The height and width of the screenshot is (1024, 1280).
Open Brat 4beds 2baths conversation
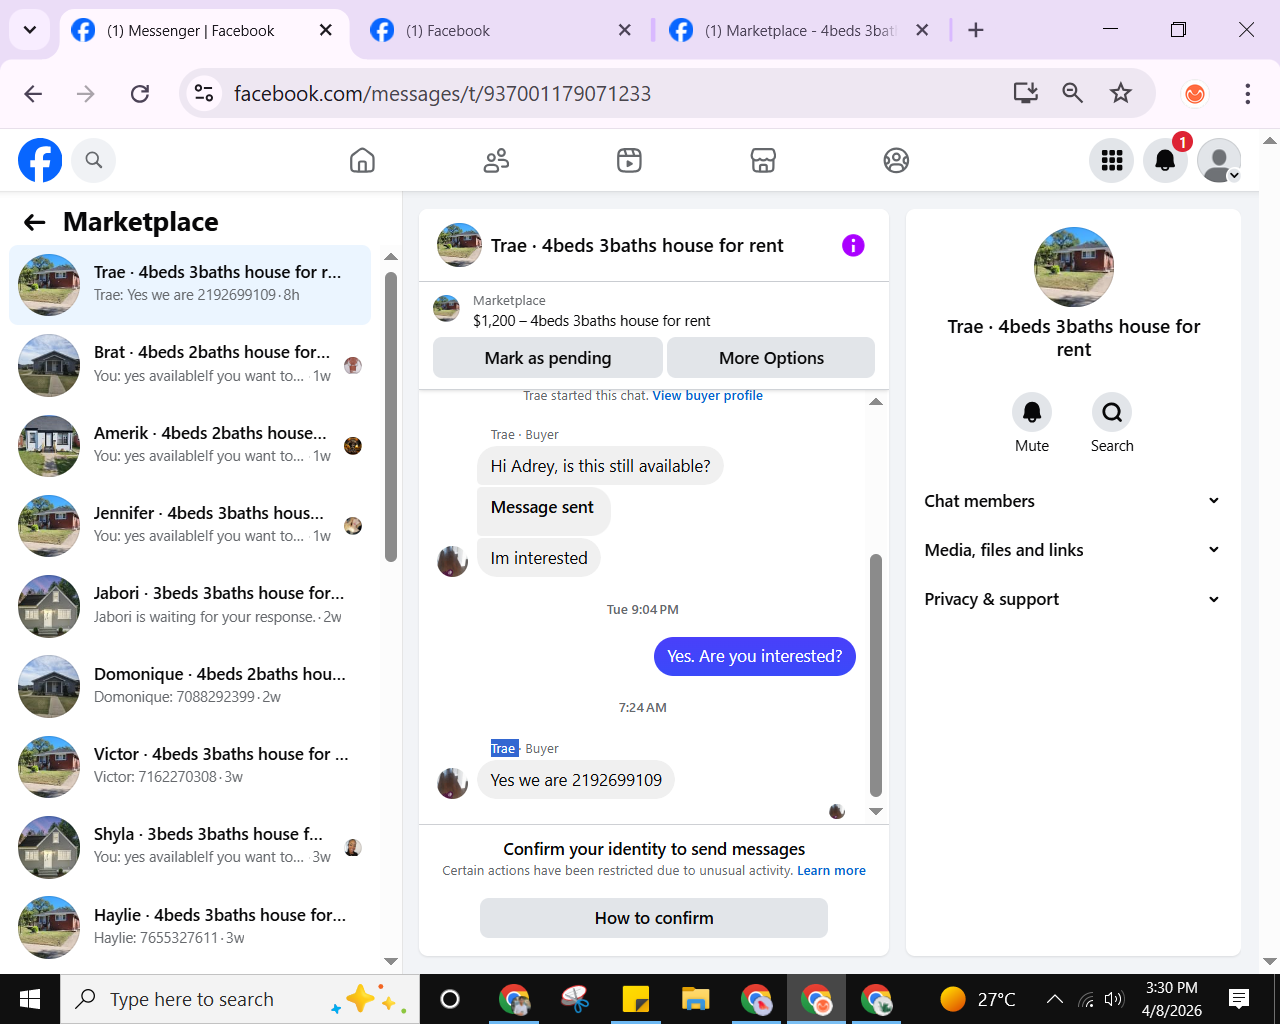pyautogui.click(x=190, y=365)
